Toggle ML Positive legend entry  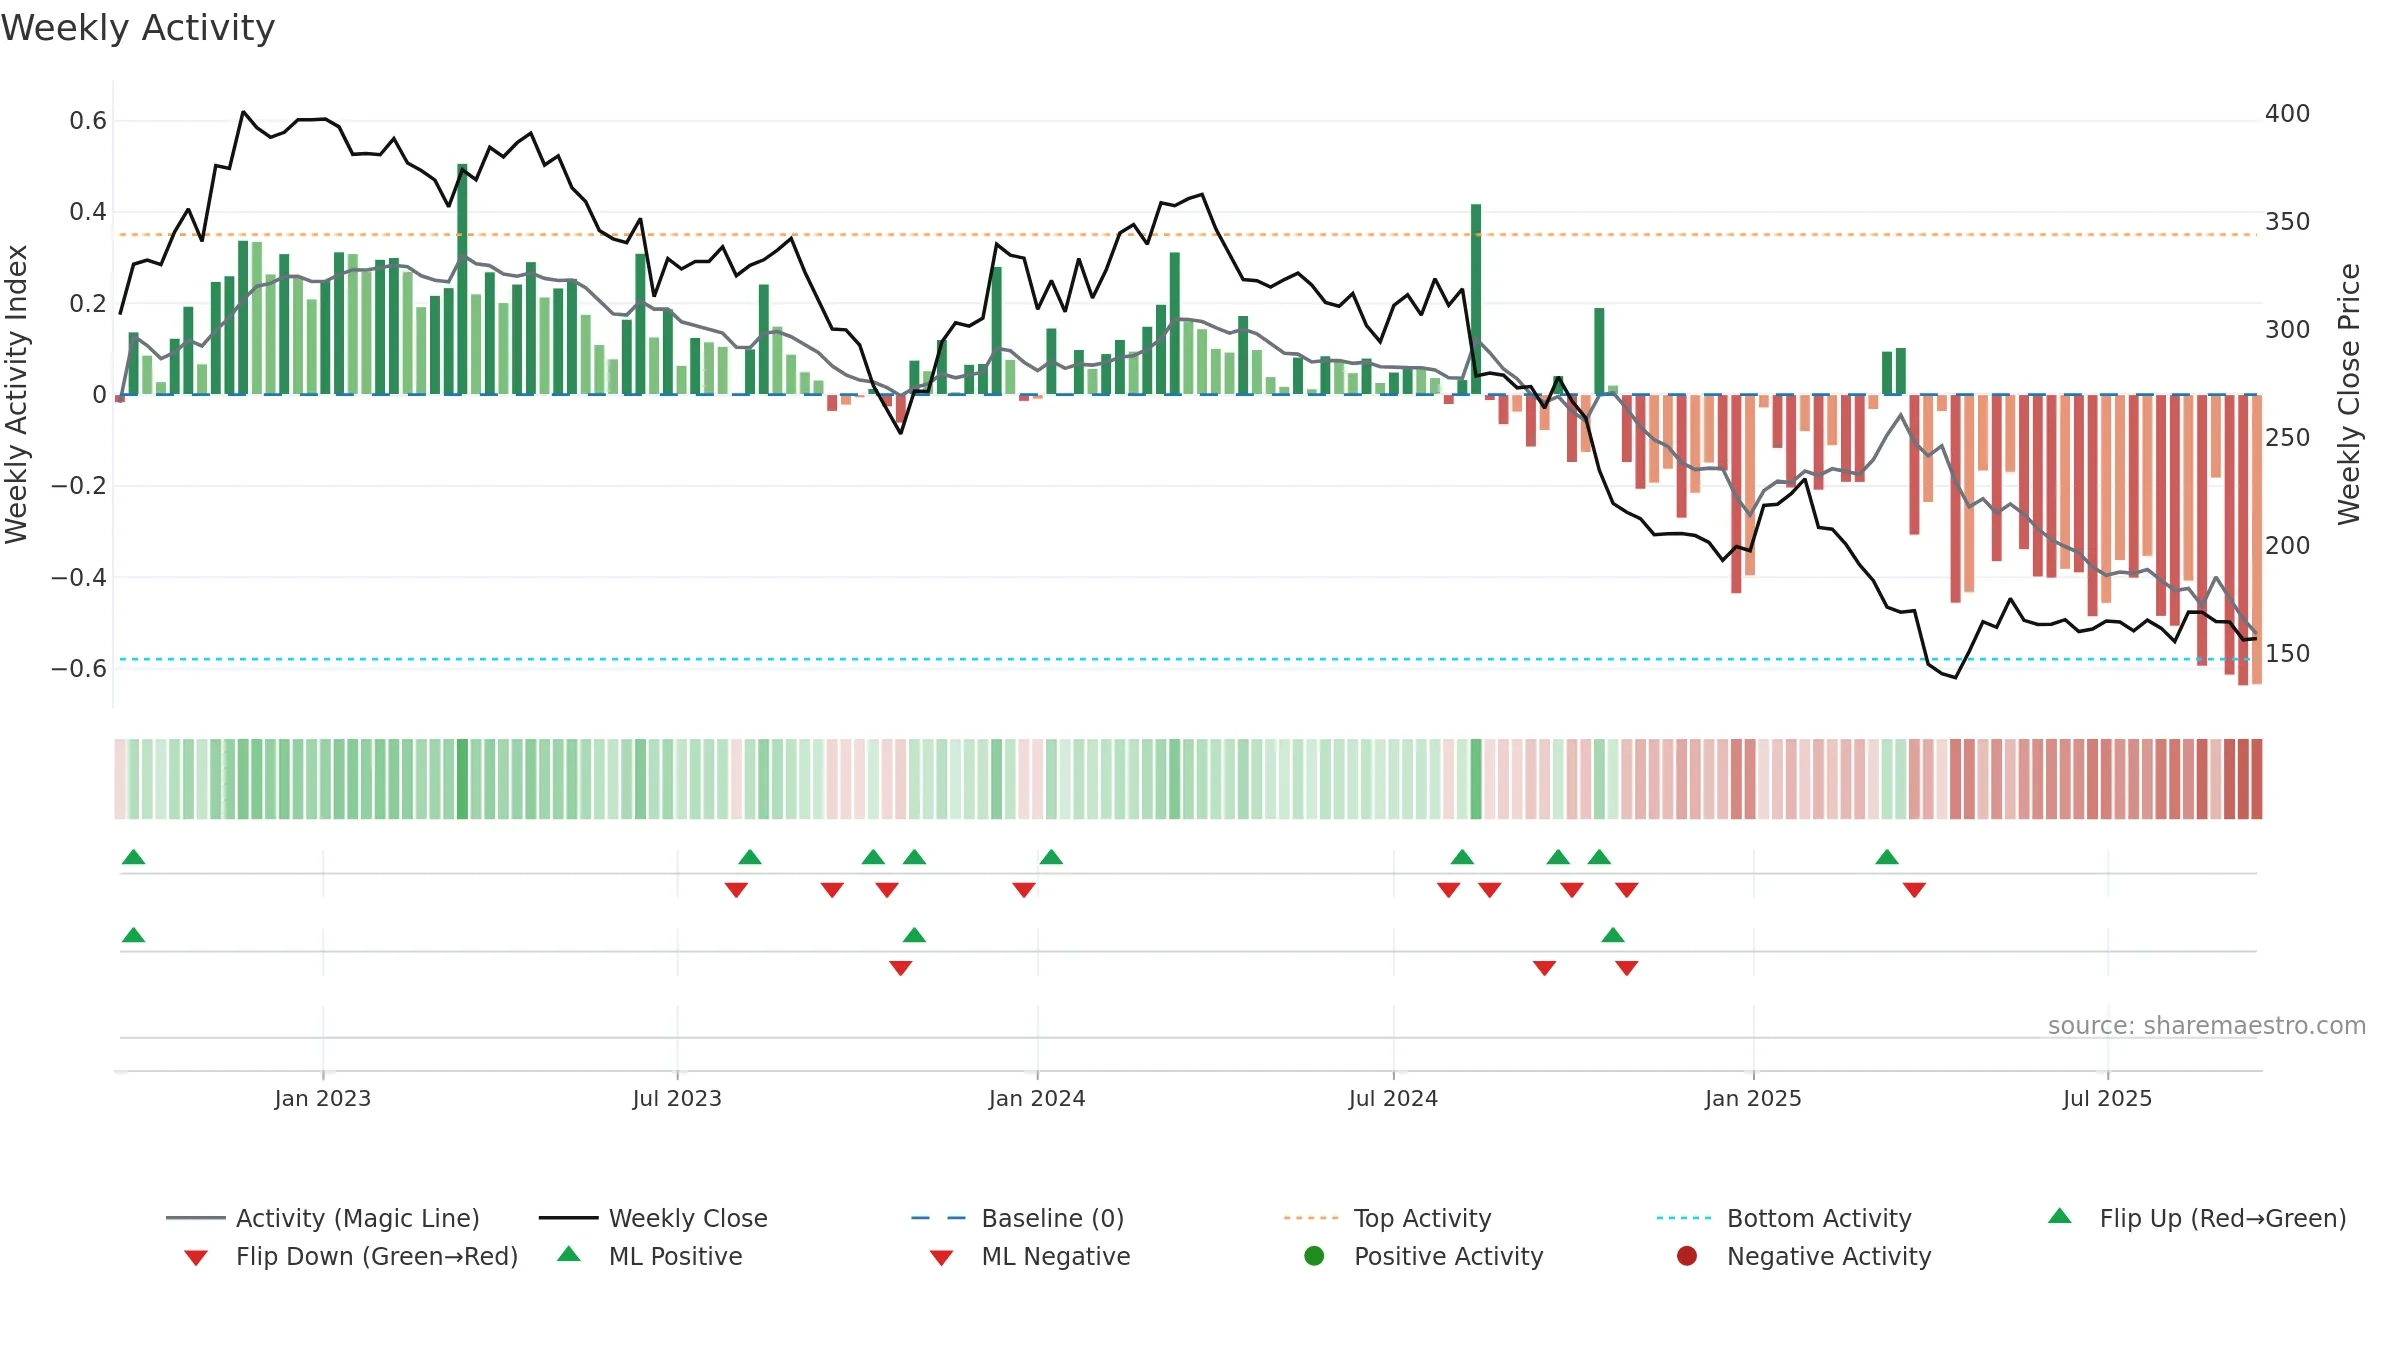click(650, 1256)
